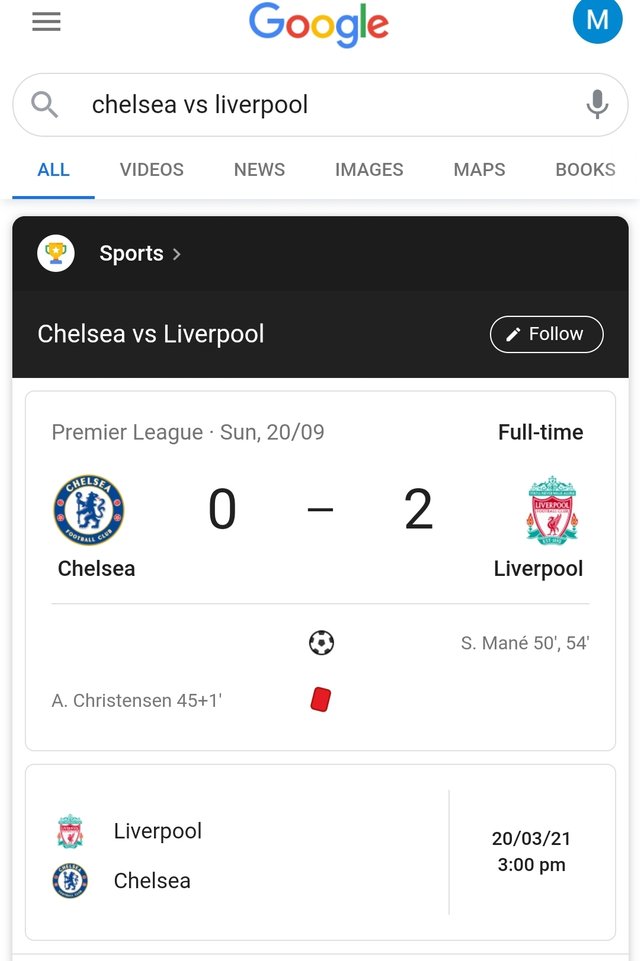The width and height of the screenshot is (640, 961).
Task: Click the Google logo
Action: tap(319, 25)
